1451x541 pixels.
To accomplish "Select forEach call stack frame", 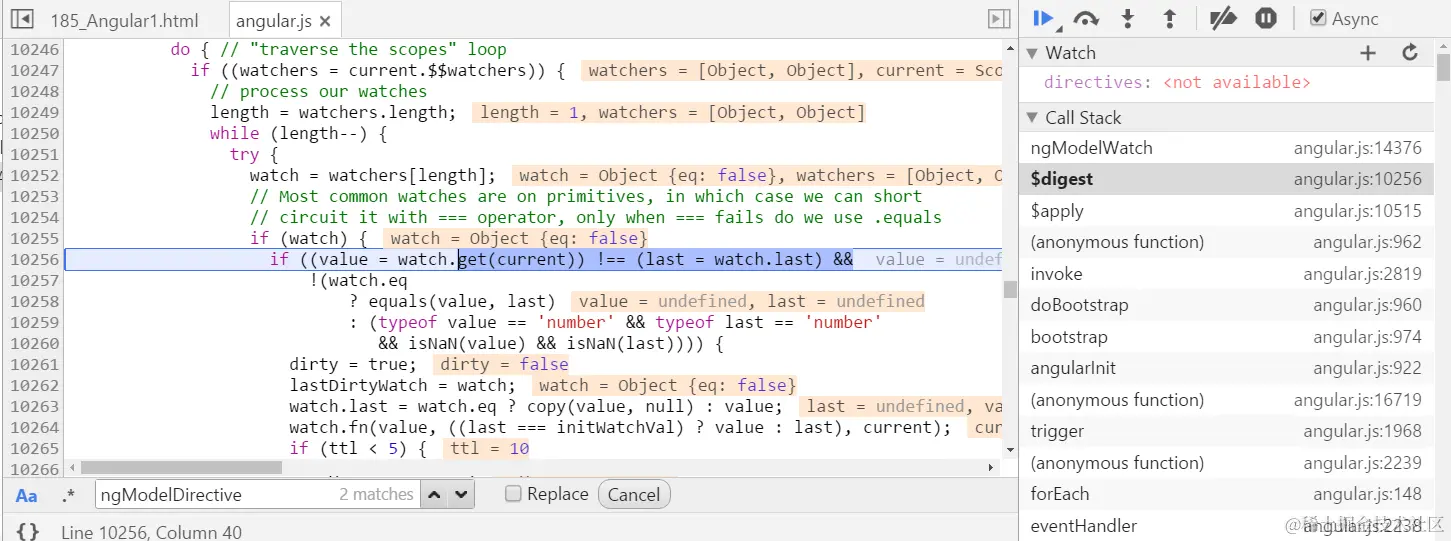I will point(1227,494).
